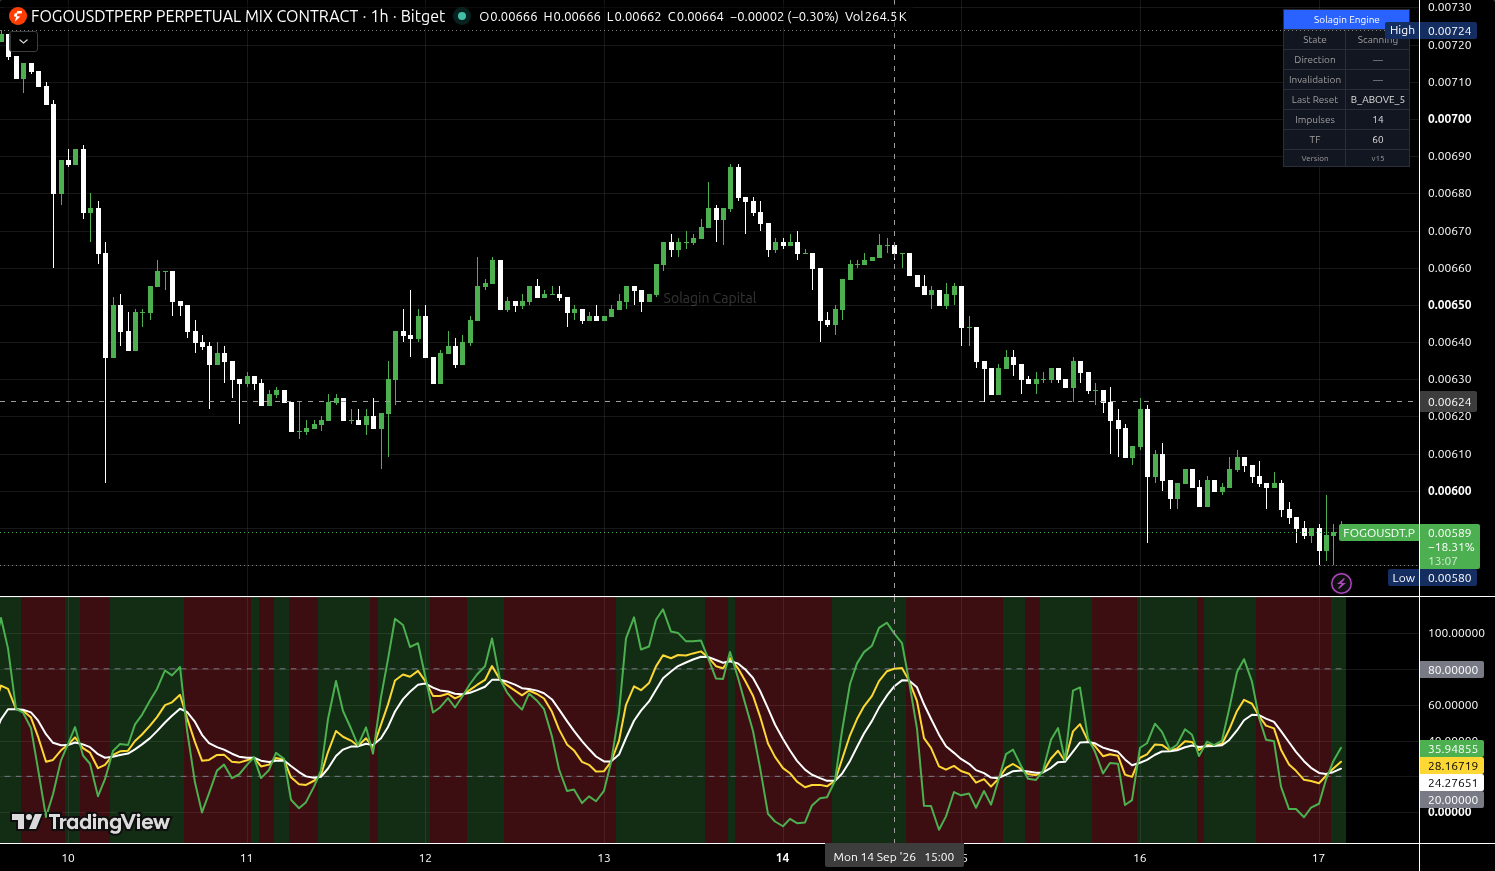Click the v15 version cell
Viewport: 1495px width, 871px height.
(x=1377, y=159)
